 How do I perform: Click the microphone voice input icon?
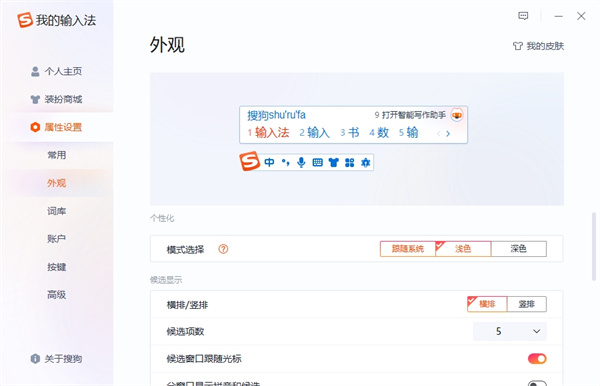pos(302,163)
